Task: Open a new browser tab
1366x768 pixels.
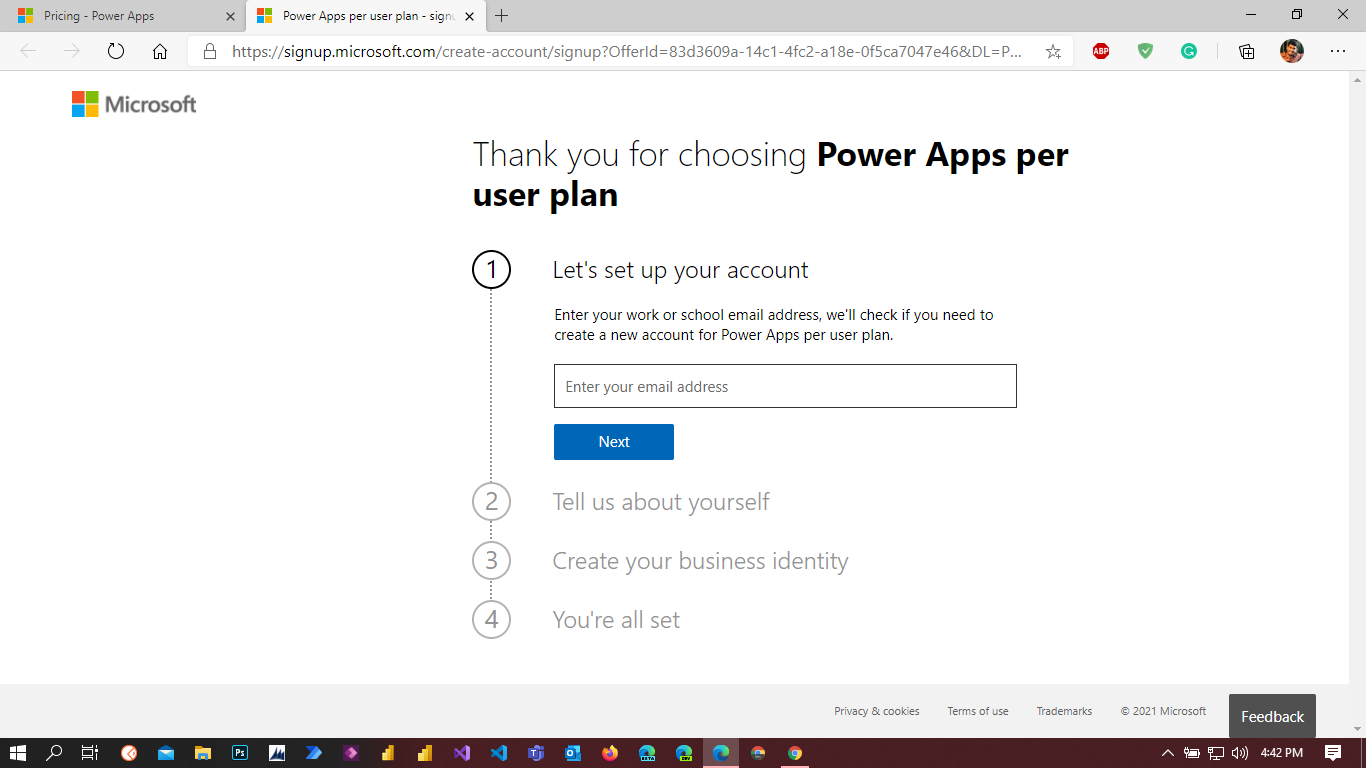Action: click(x=502, y=16)
